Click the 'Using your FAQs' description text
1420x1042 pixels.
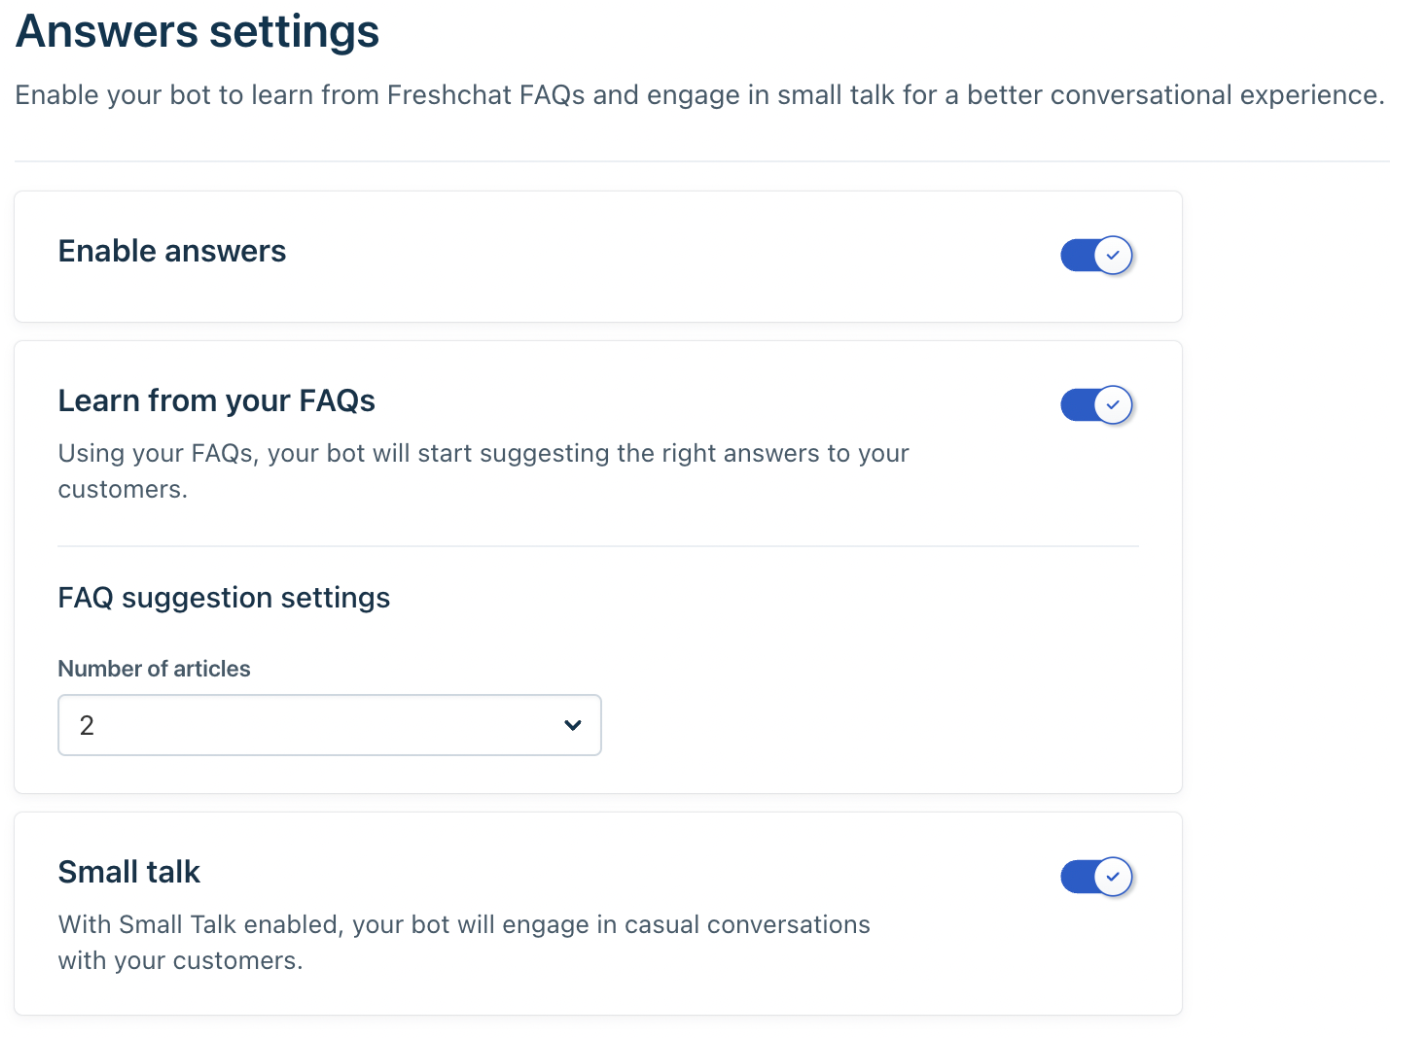(x=483, y=454)
